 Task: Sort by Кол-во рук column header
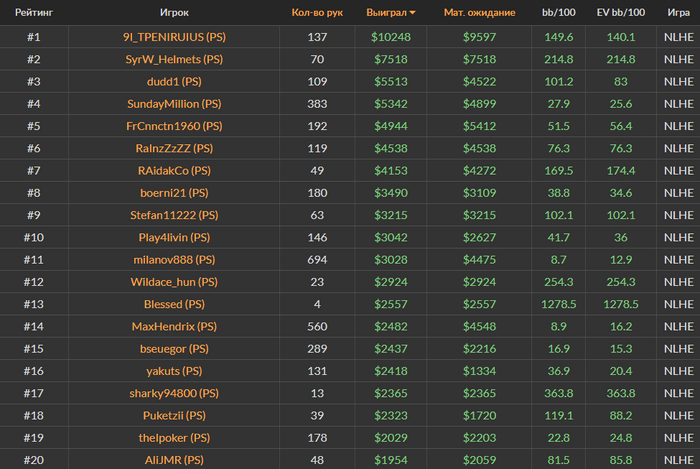pyautogui.click(x=317, y=12)
